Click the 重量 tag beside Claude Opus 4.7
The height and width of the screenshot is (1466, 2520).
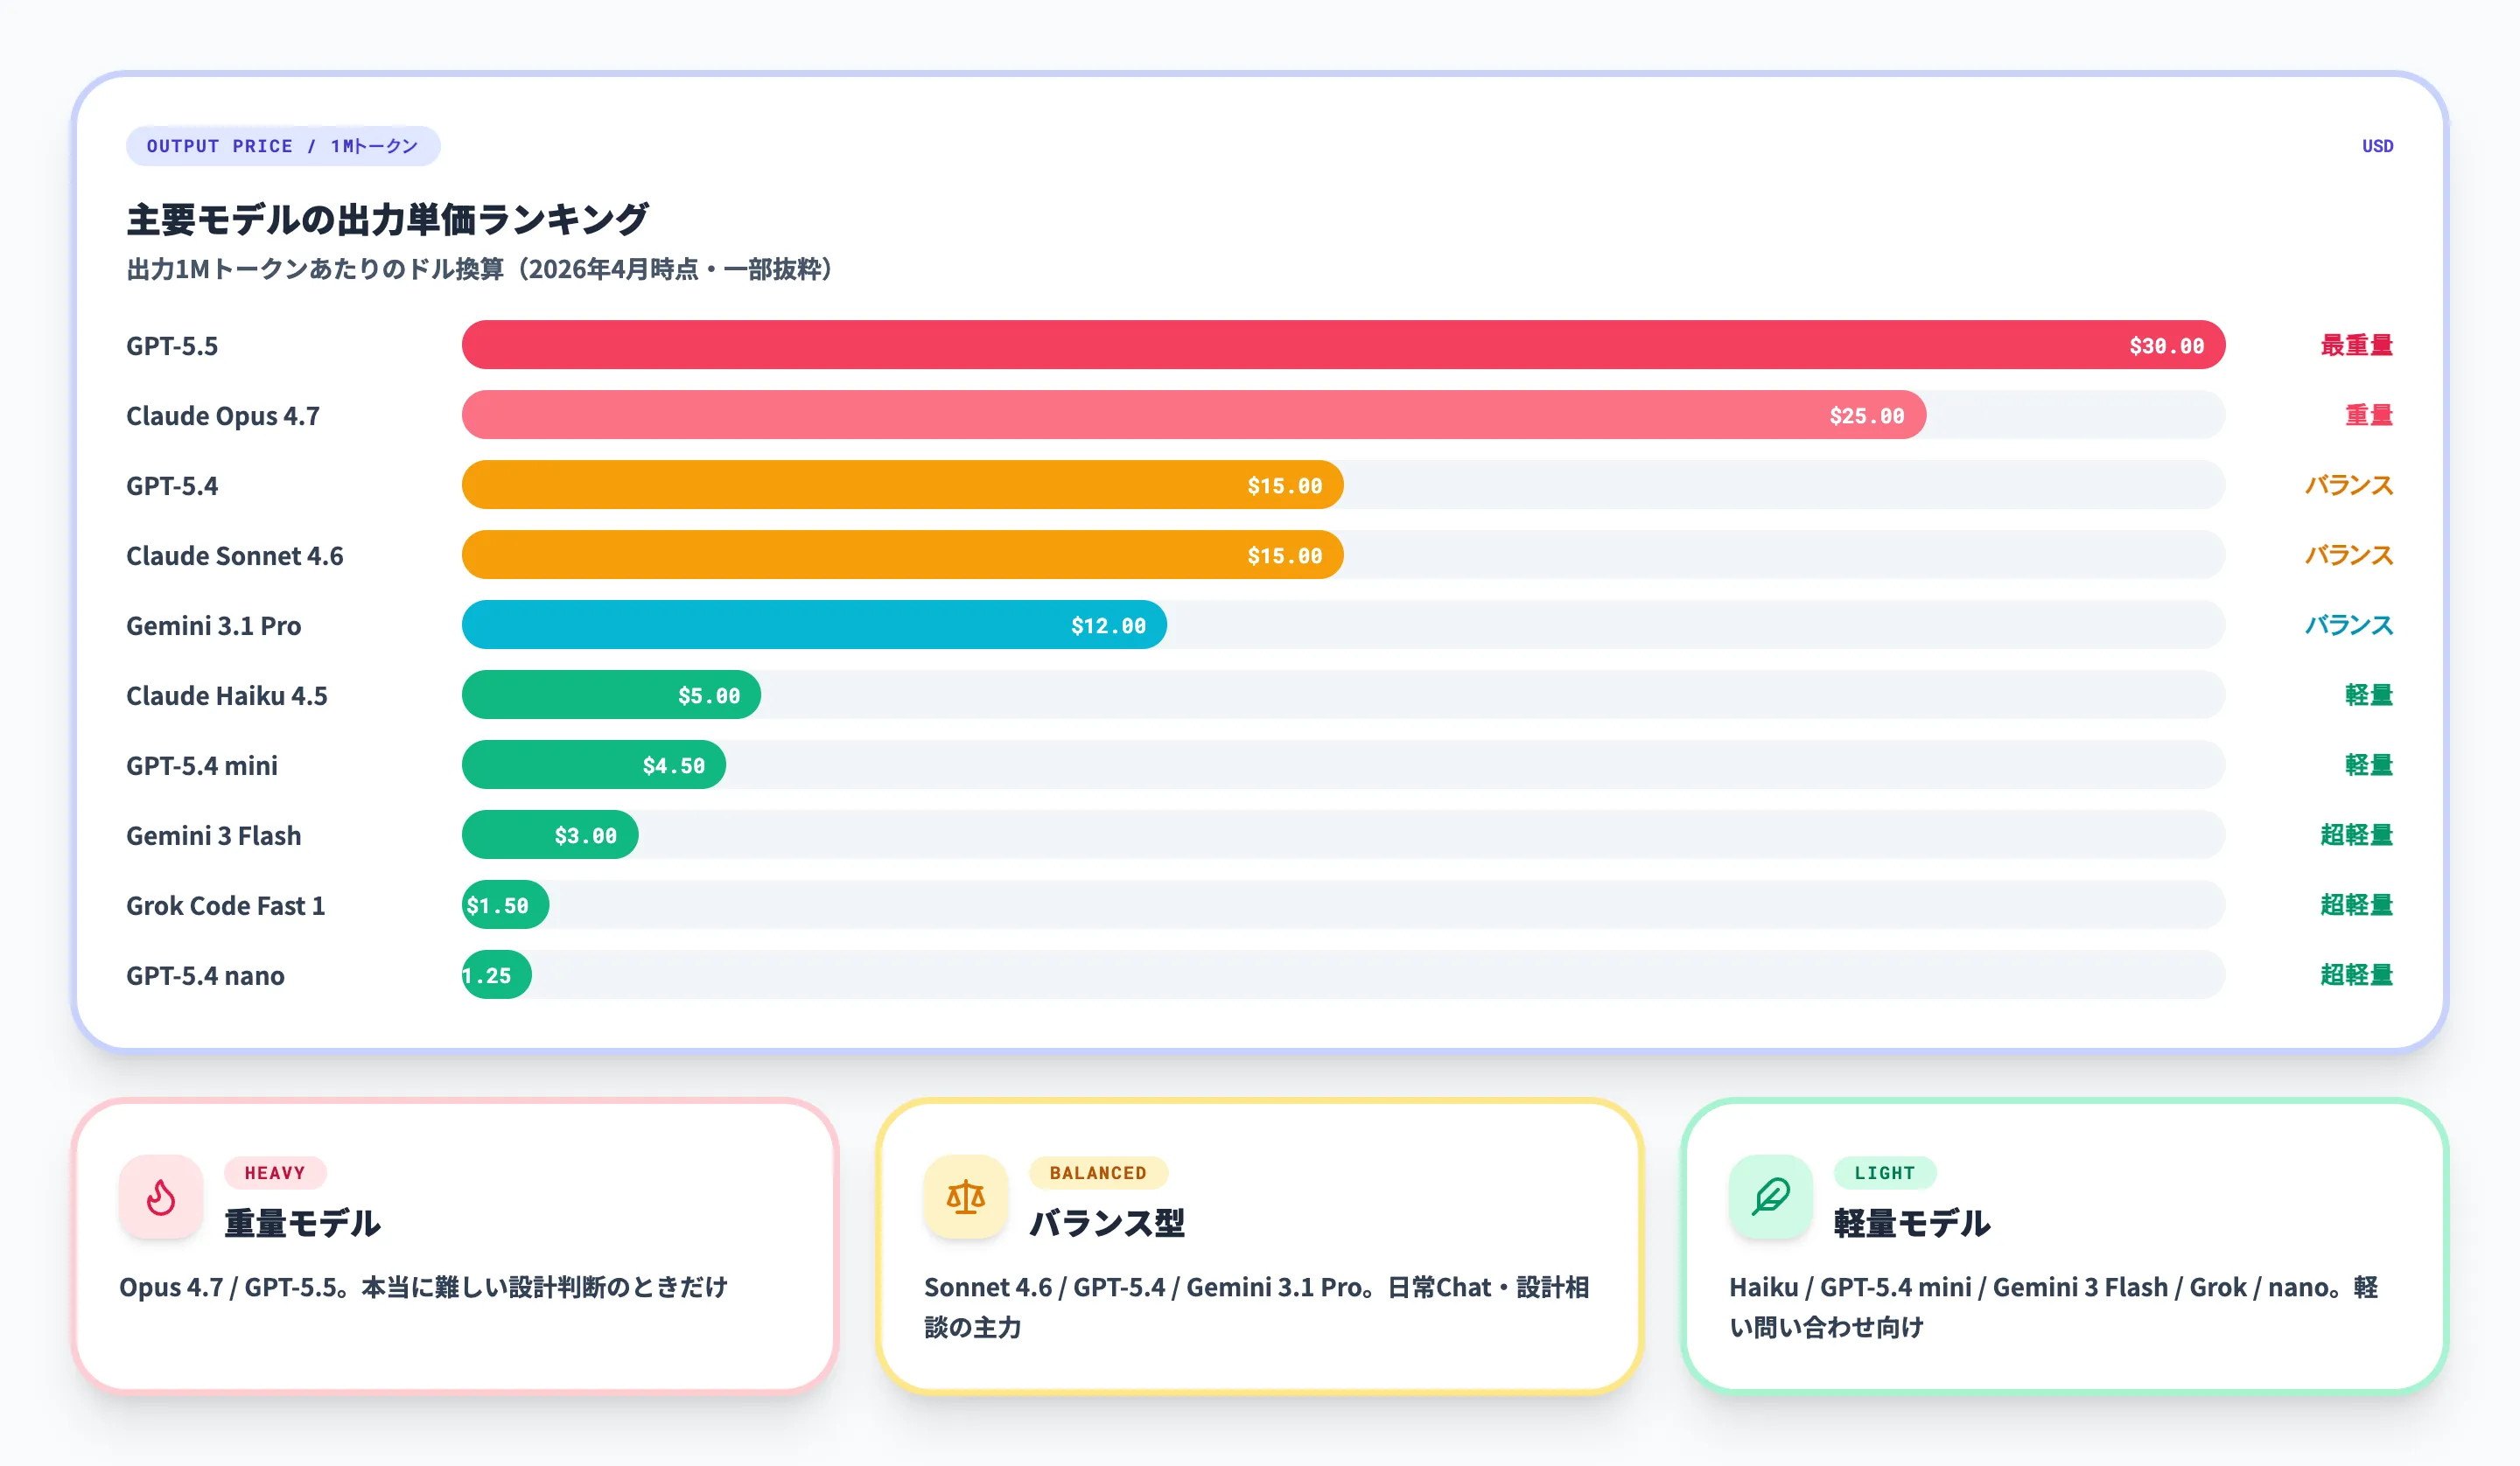(x=2369, y=415)
